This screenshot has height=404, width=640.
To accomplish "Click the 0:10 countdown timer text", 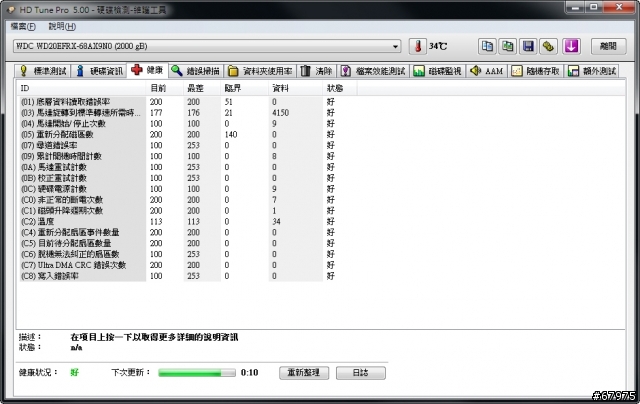I will coord(249,373).
